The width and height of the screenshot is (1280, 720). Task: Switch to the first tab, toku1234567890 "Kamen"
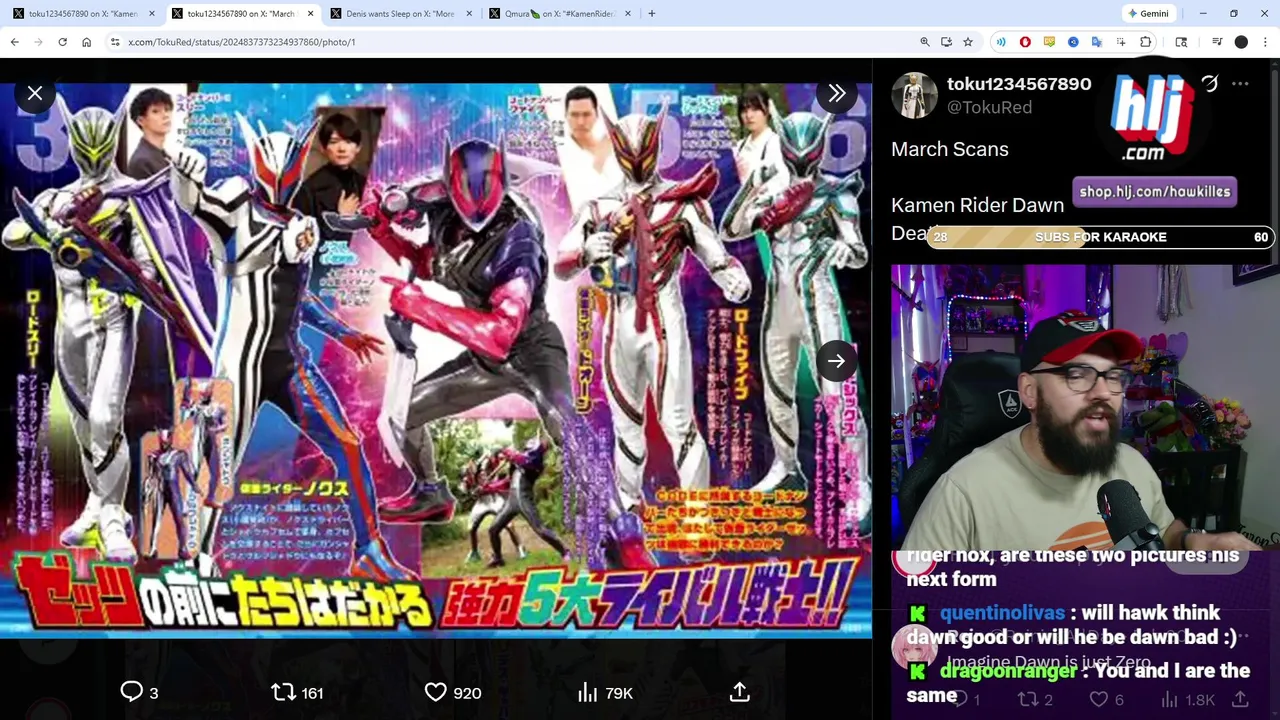click(x=83, y=14)
